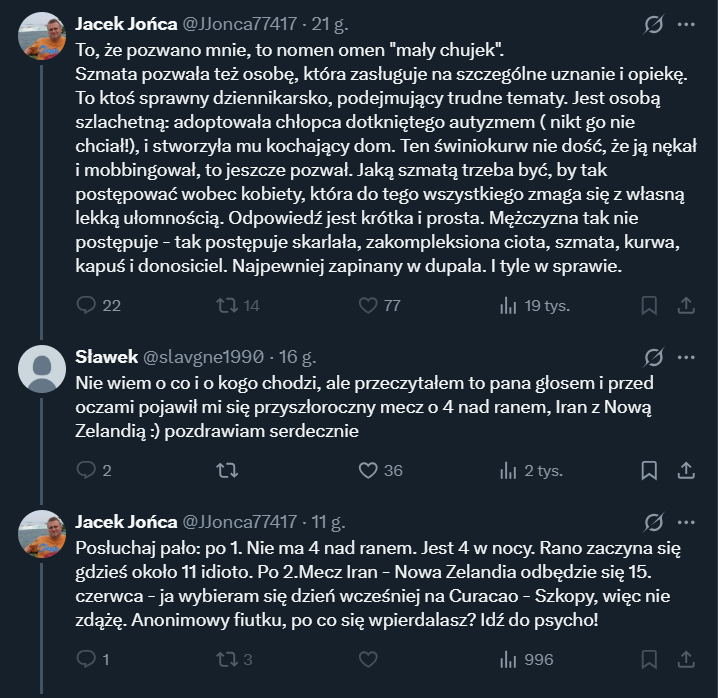
Task: Open Slawek's profile avatar
Action: (43, 370)
